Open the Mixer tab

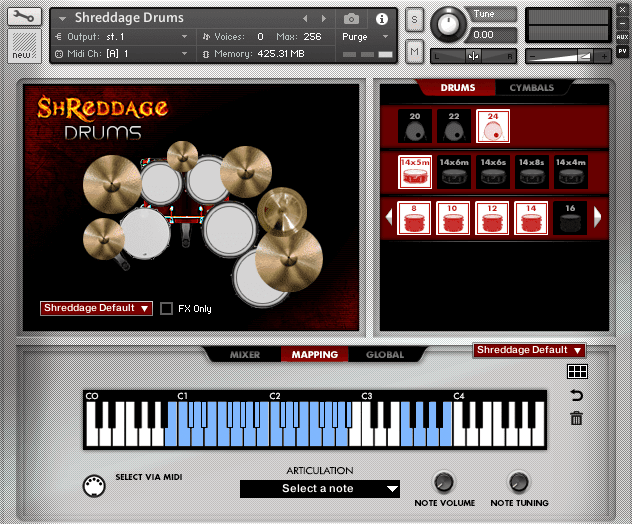click(245, 355)
